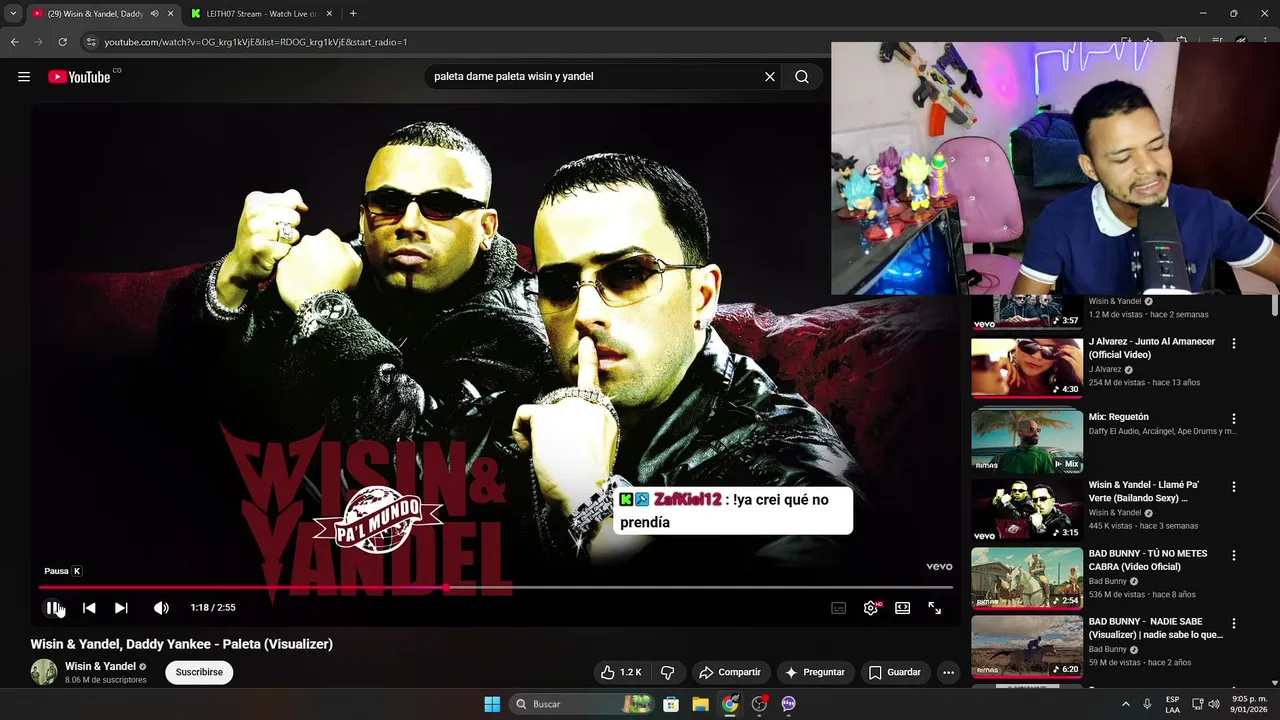Open Wisin & Yandel channel avatar

pyautogui.click(x=44, y=672)
